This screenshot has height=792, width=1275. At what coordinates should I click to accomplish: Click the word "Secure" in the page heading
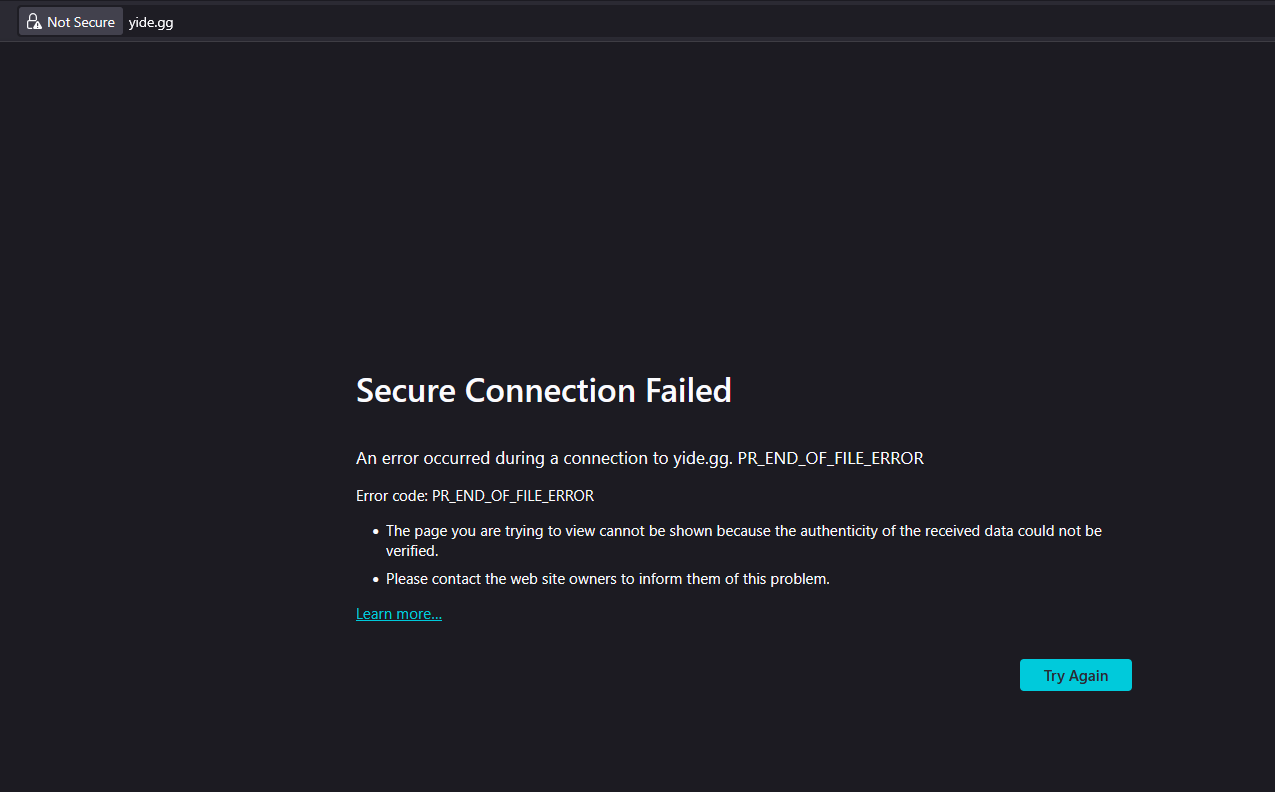(406, 390)
